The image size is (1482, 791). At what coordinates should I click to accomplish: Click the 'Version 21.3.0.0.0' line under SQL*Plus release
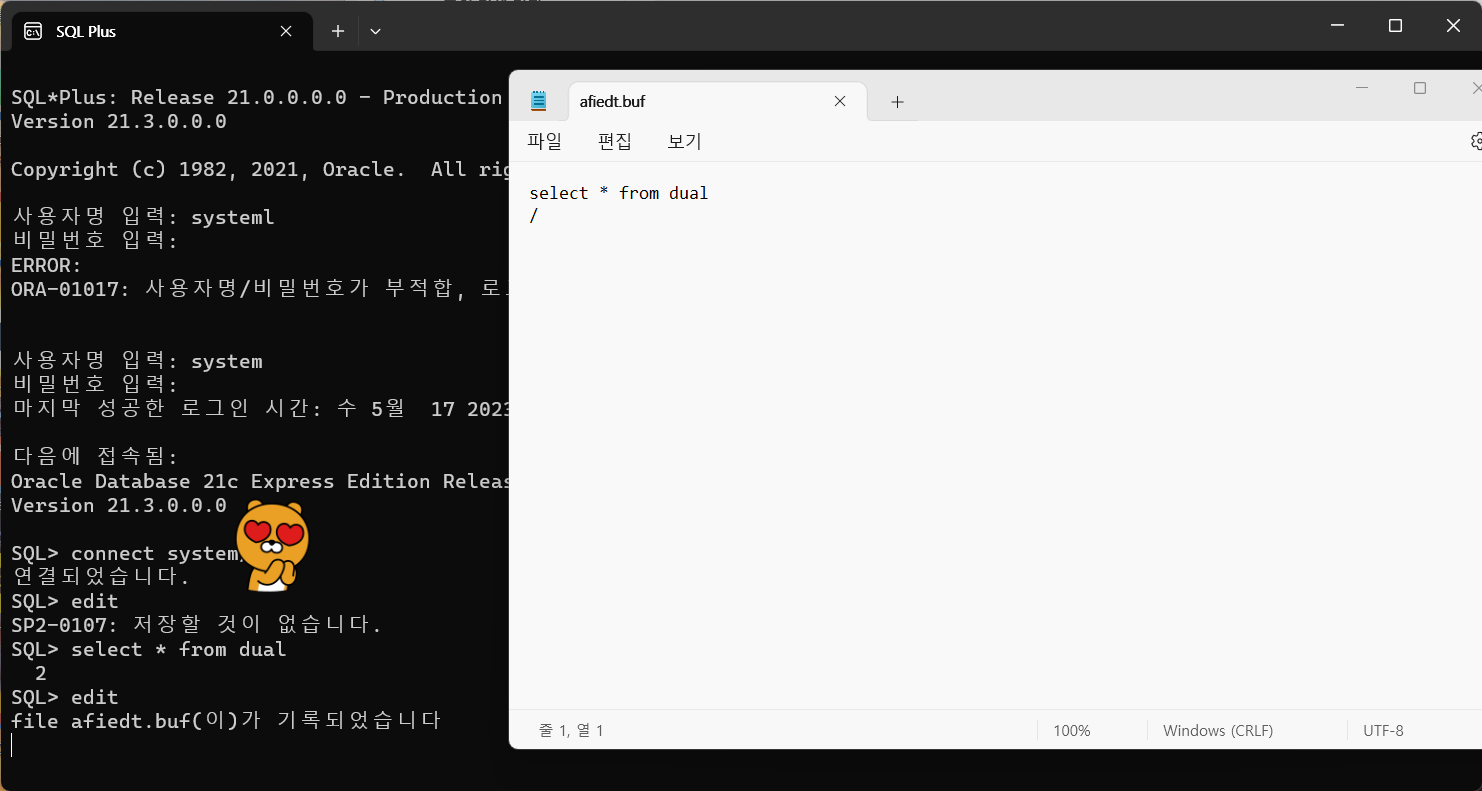[x=119, y=121]
